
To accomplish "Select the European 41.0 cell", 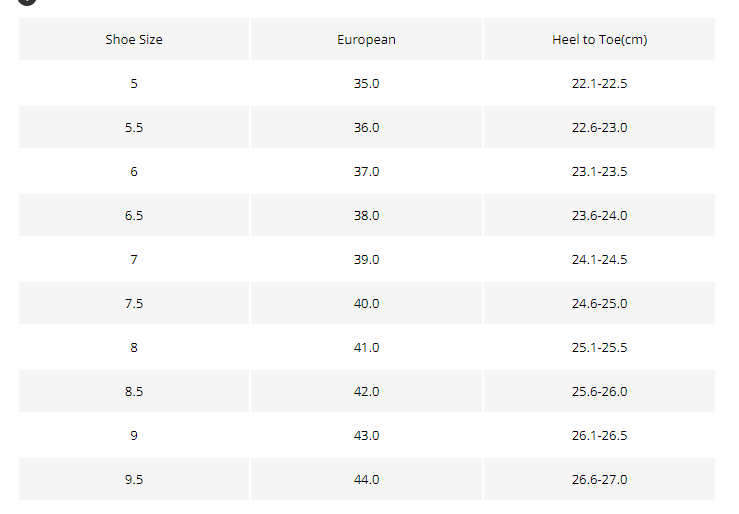I will click(366, 347).
